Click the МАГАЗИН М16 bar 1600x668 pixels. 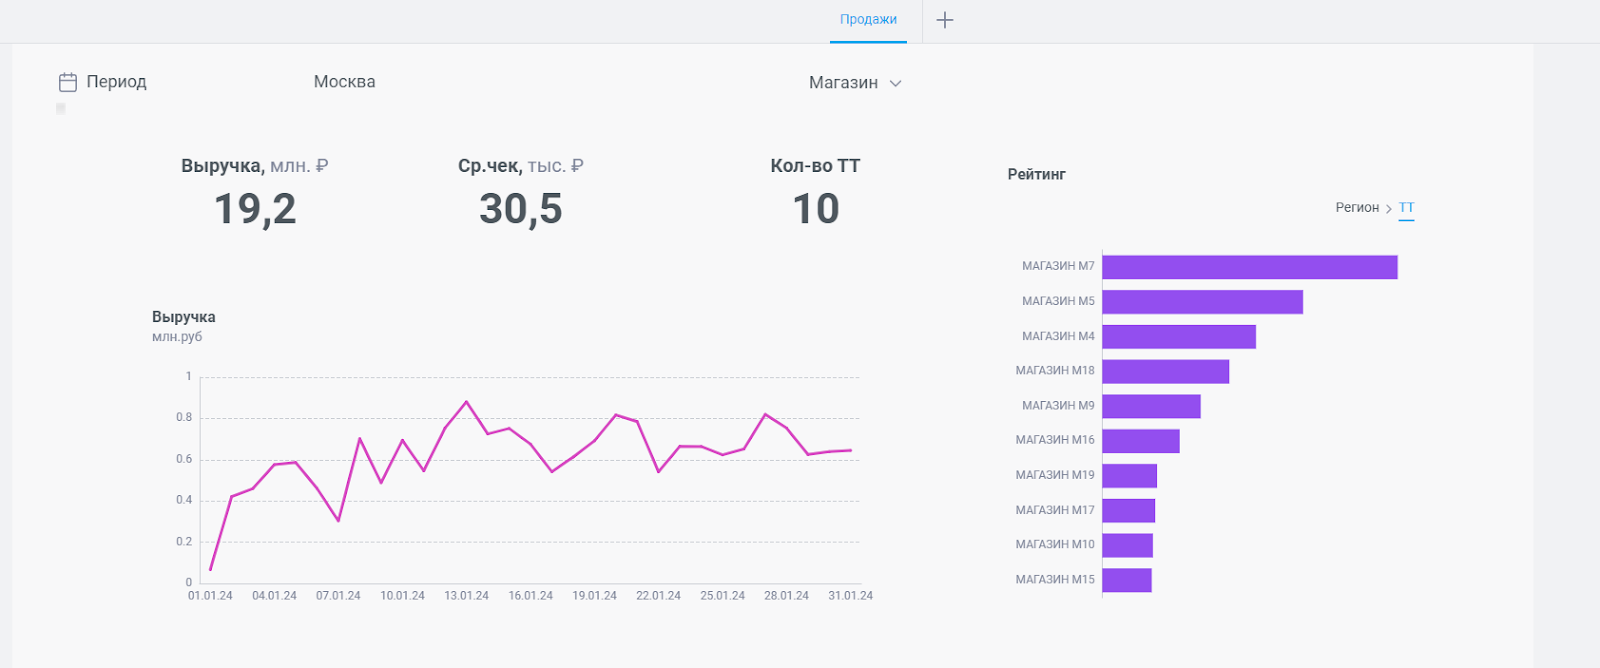(1141, 441)
